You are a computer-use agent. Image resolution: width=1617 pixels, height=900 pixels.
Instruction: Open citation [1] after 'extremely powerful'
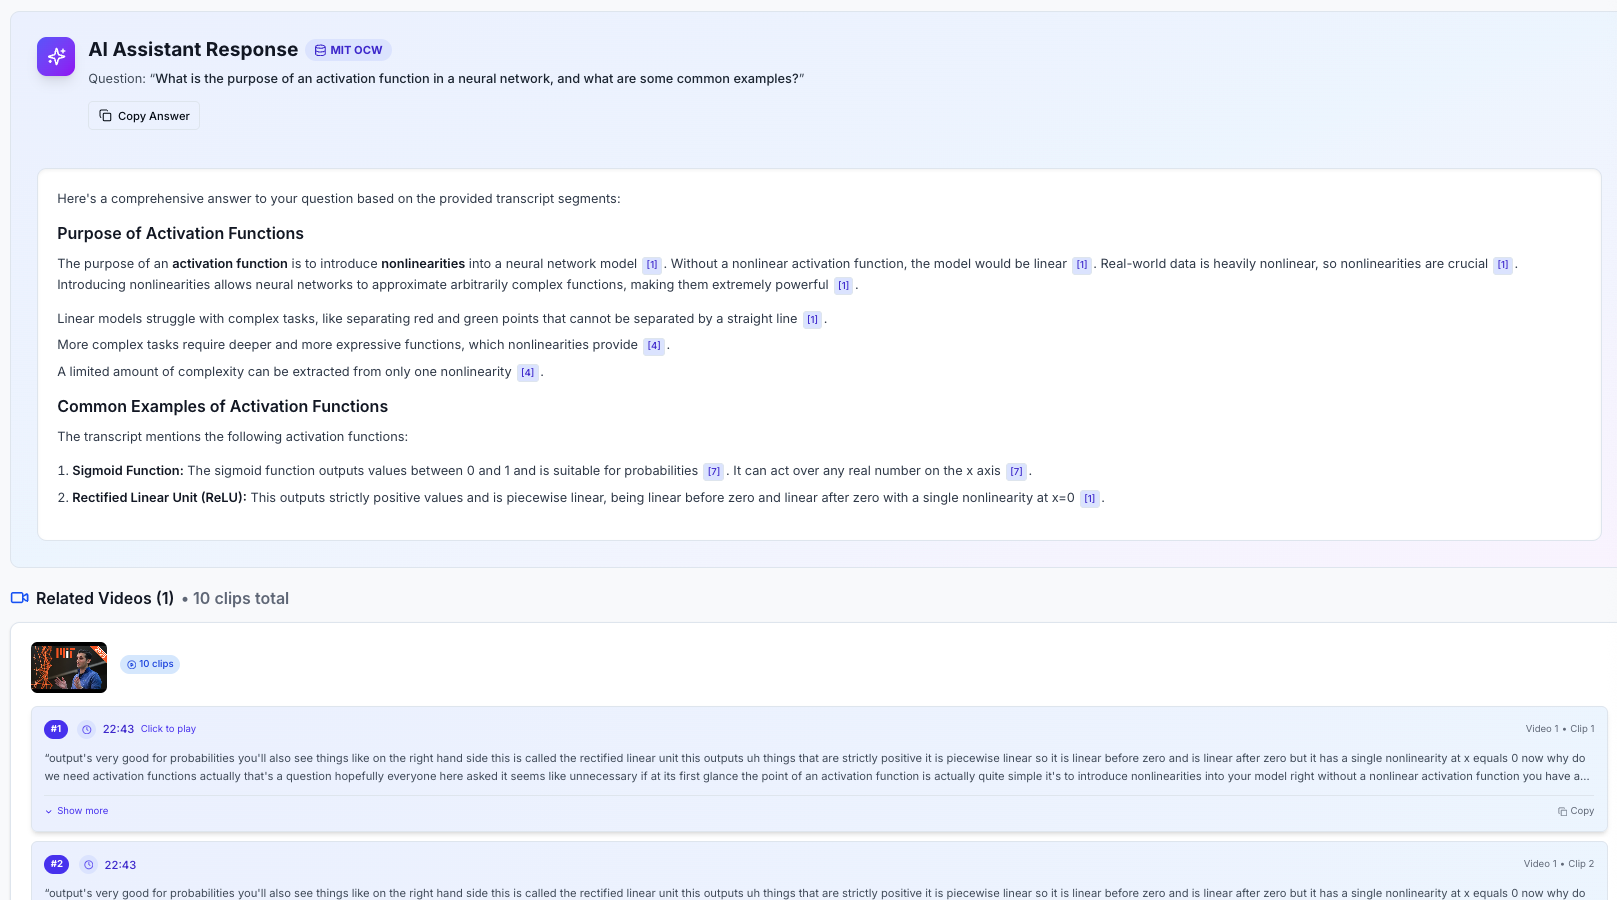844,286
